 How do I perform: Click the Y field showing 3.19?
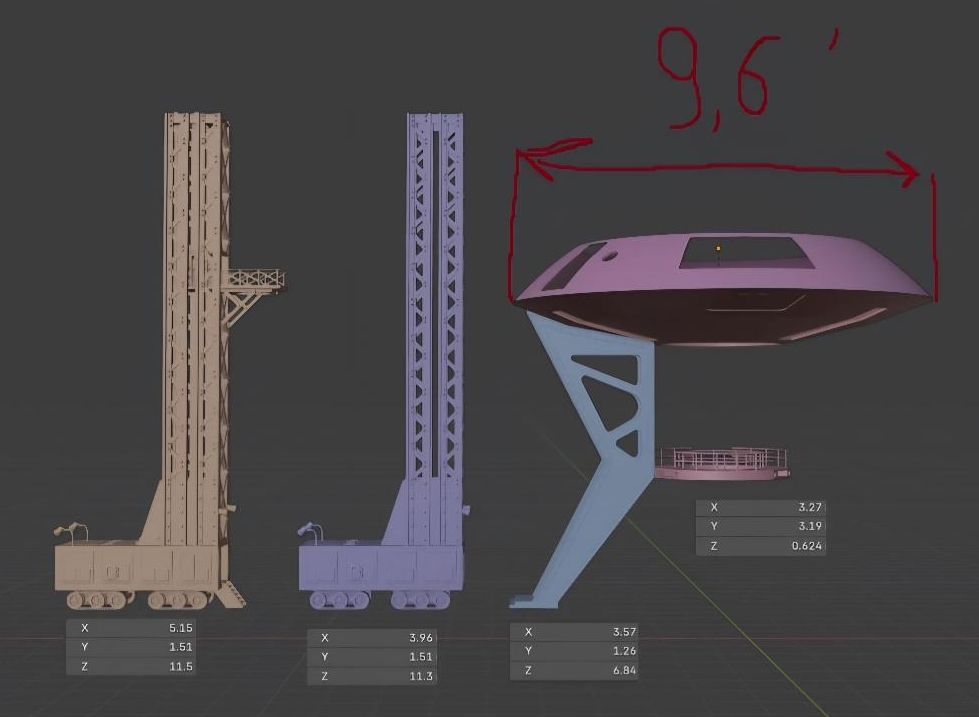(760, 527)
